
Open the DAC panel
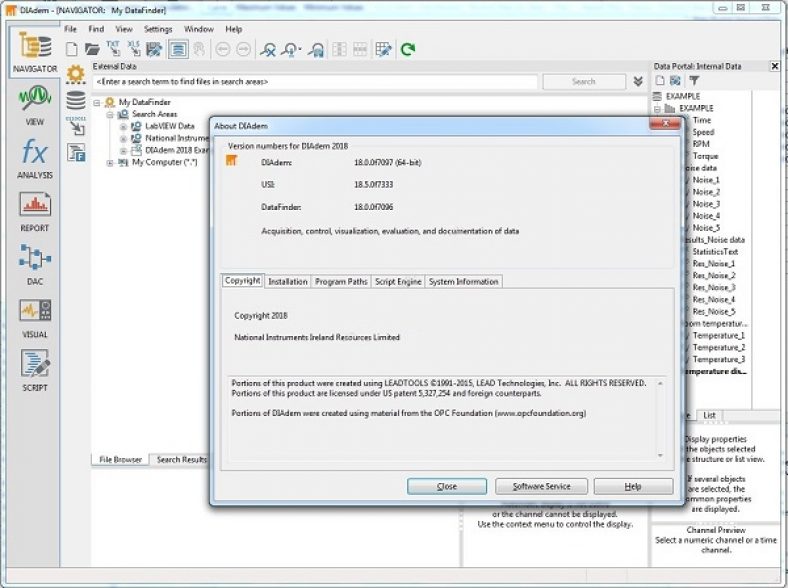tap(34, 265)
